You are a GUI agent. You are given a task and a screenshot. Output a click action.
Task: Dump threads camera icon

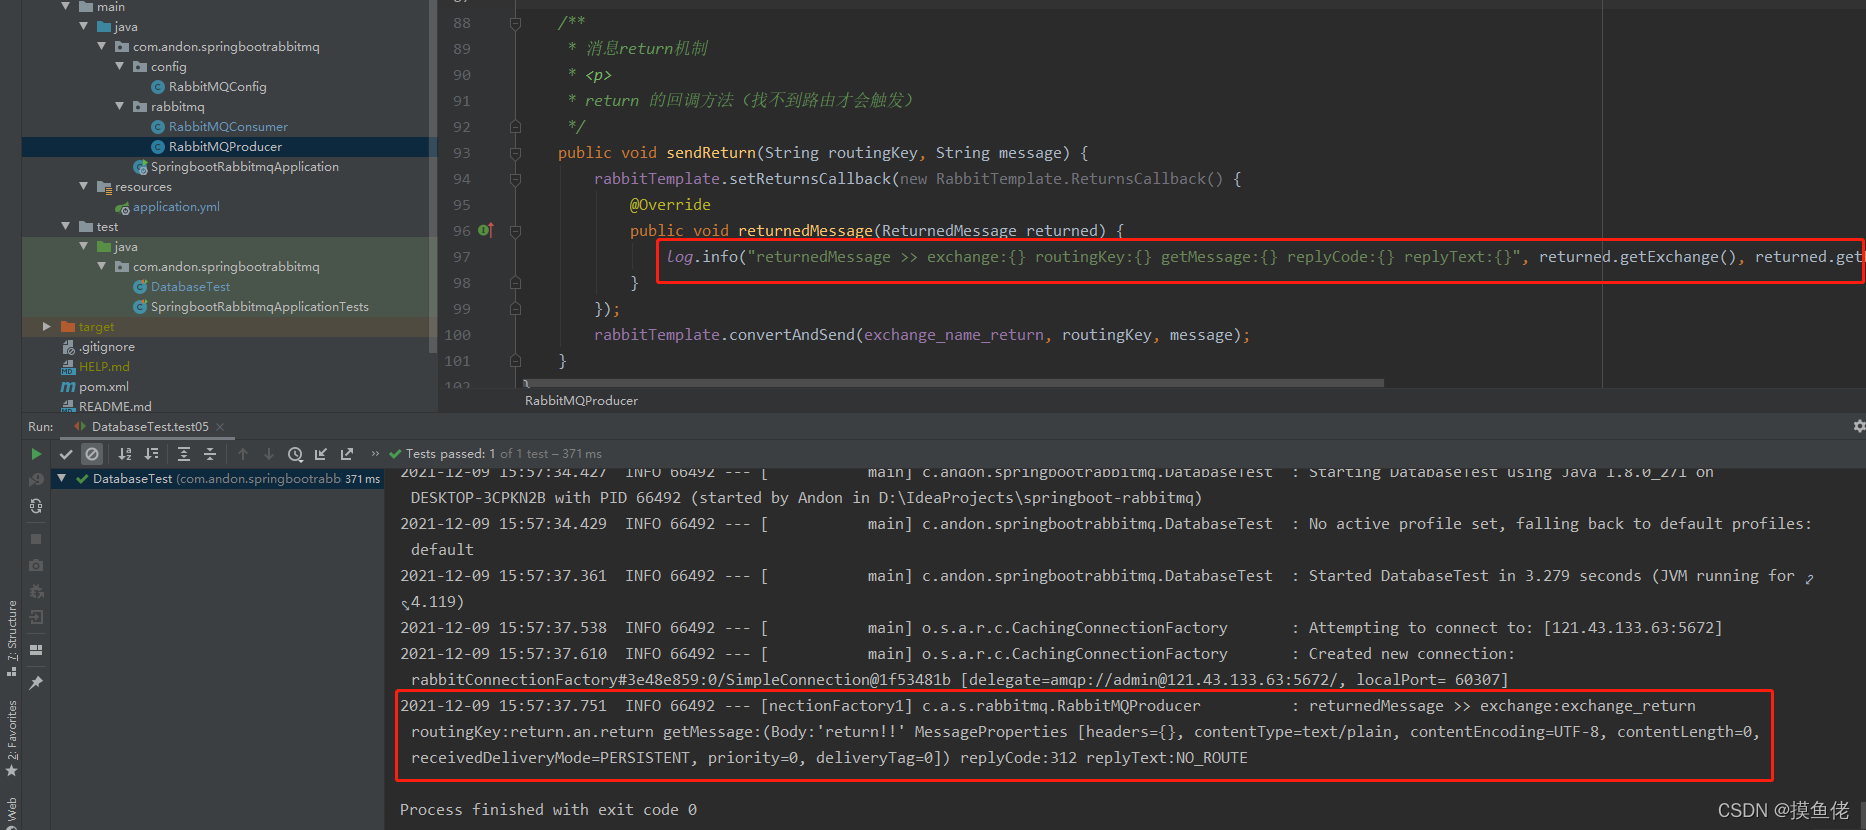[36, 565]
